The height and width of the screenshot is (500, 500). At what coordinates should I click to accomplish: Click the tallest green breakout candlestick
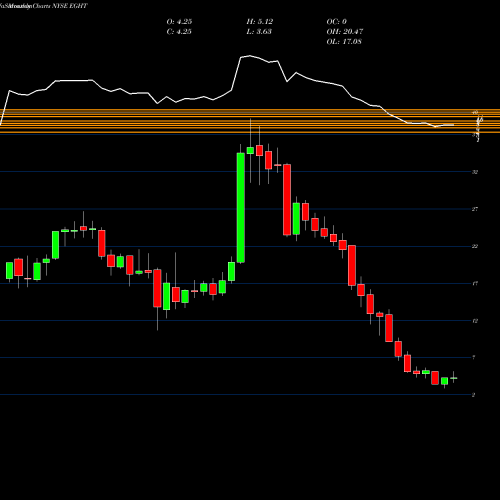241,208
